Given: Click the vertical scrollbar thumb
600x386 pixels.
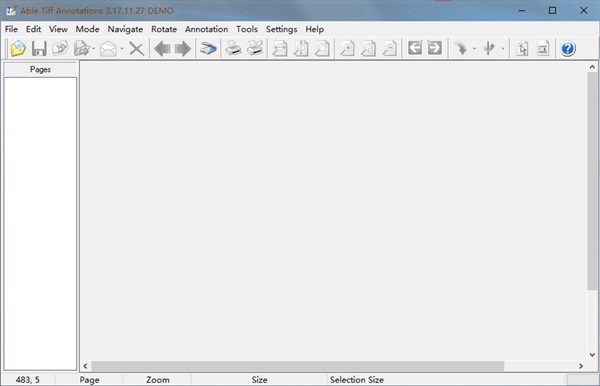Looking at the screenshot, I should (592, 181).
